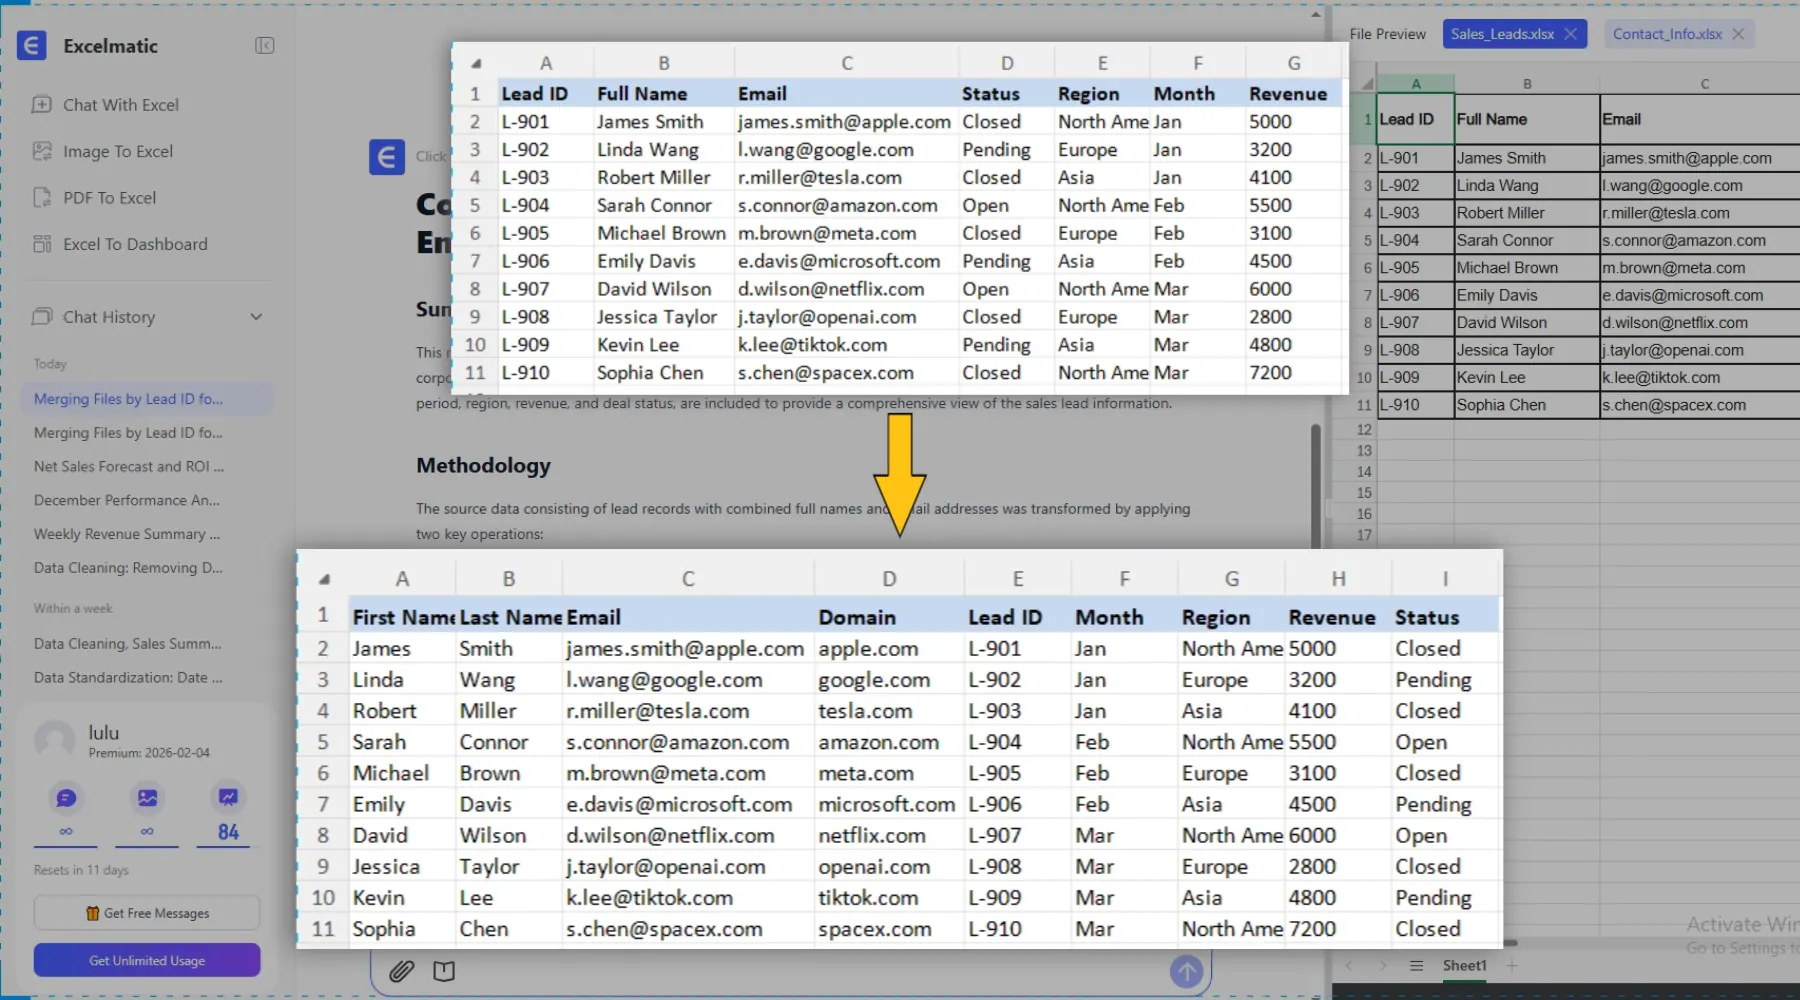Select the Sheet1 worksheet tab
1800x1000 pixels.
pos(1464,965)
